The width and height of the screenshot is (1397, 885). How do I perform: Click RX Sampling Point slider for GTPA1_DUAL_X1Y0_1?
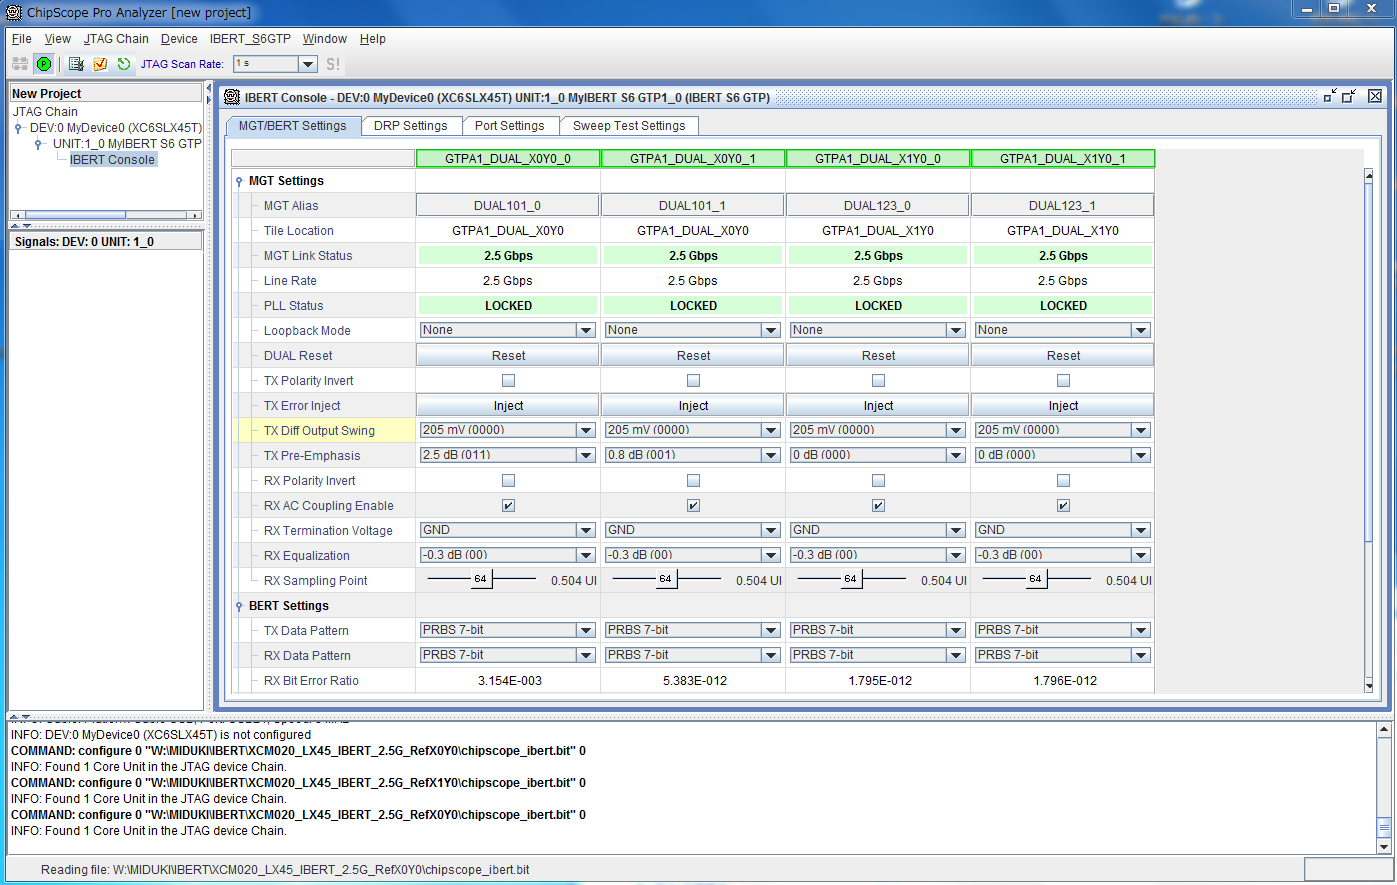pyautogui.click(x=1036, y=579)
